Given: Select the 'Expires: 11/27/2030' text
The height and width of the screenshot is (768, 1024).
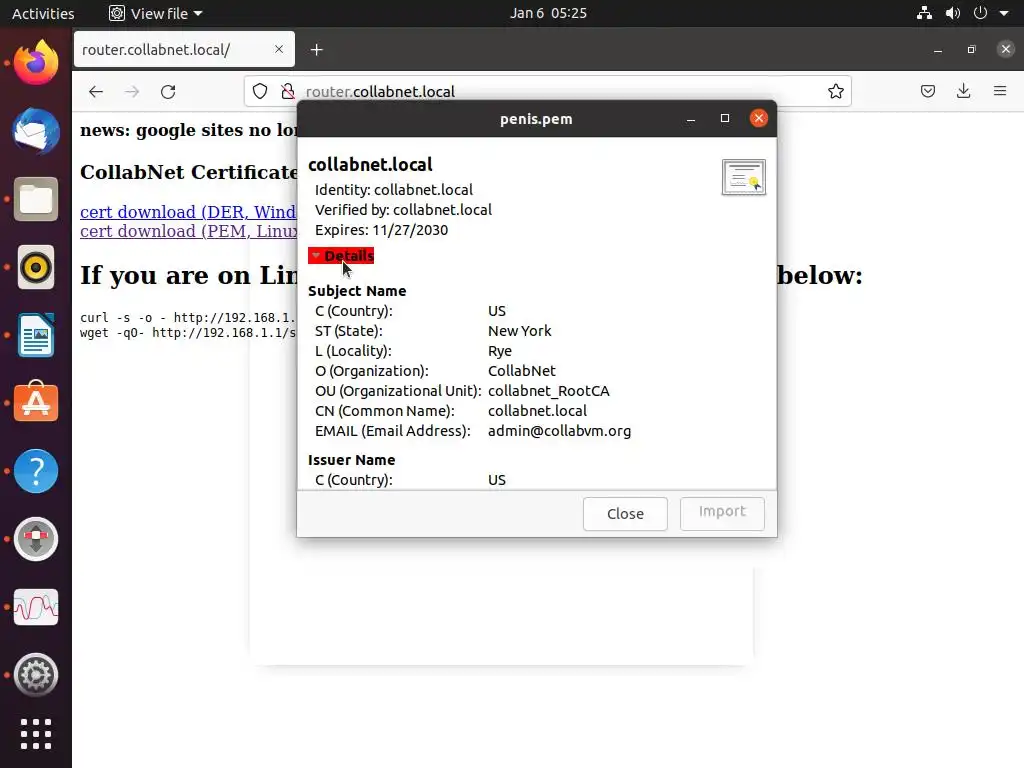Looking at the screenshot, I should 381,230.
